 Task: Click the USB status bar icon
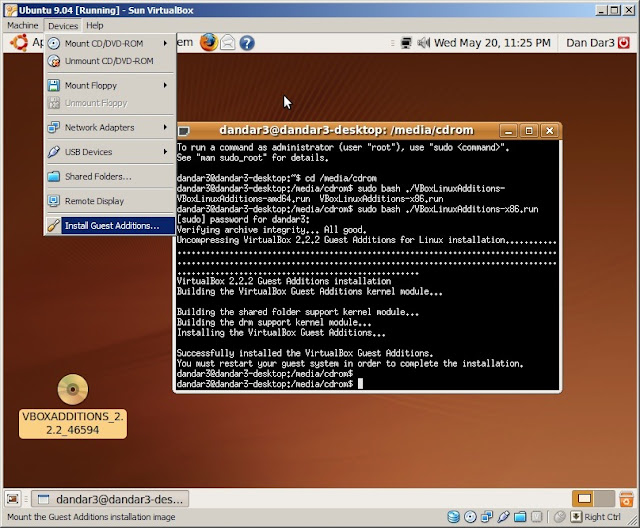[x=503, y=517]
